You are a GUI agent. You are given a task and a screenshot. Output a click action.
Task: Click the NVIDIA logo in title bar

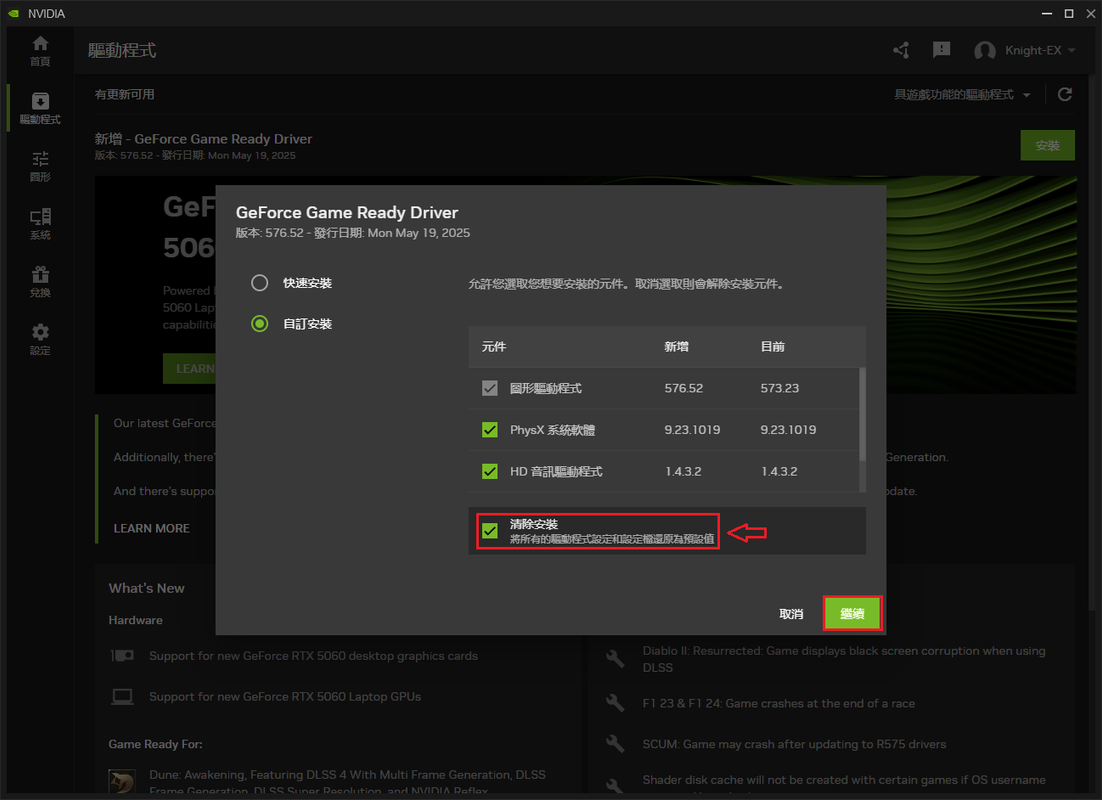(x=13, y=13)
